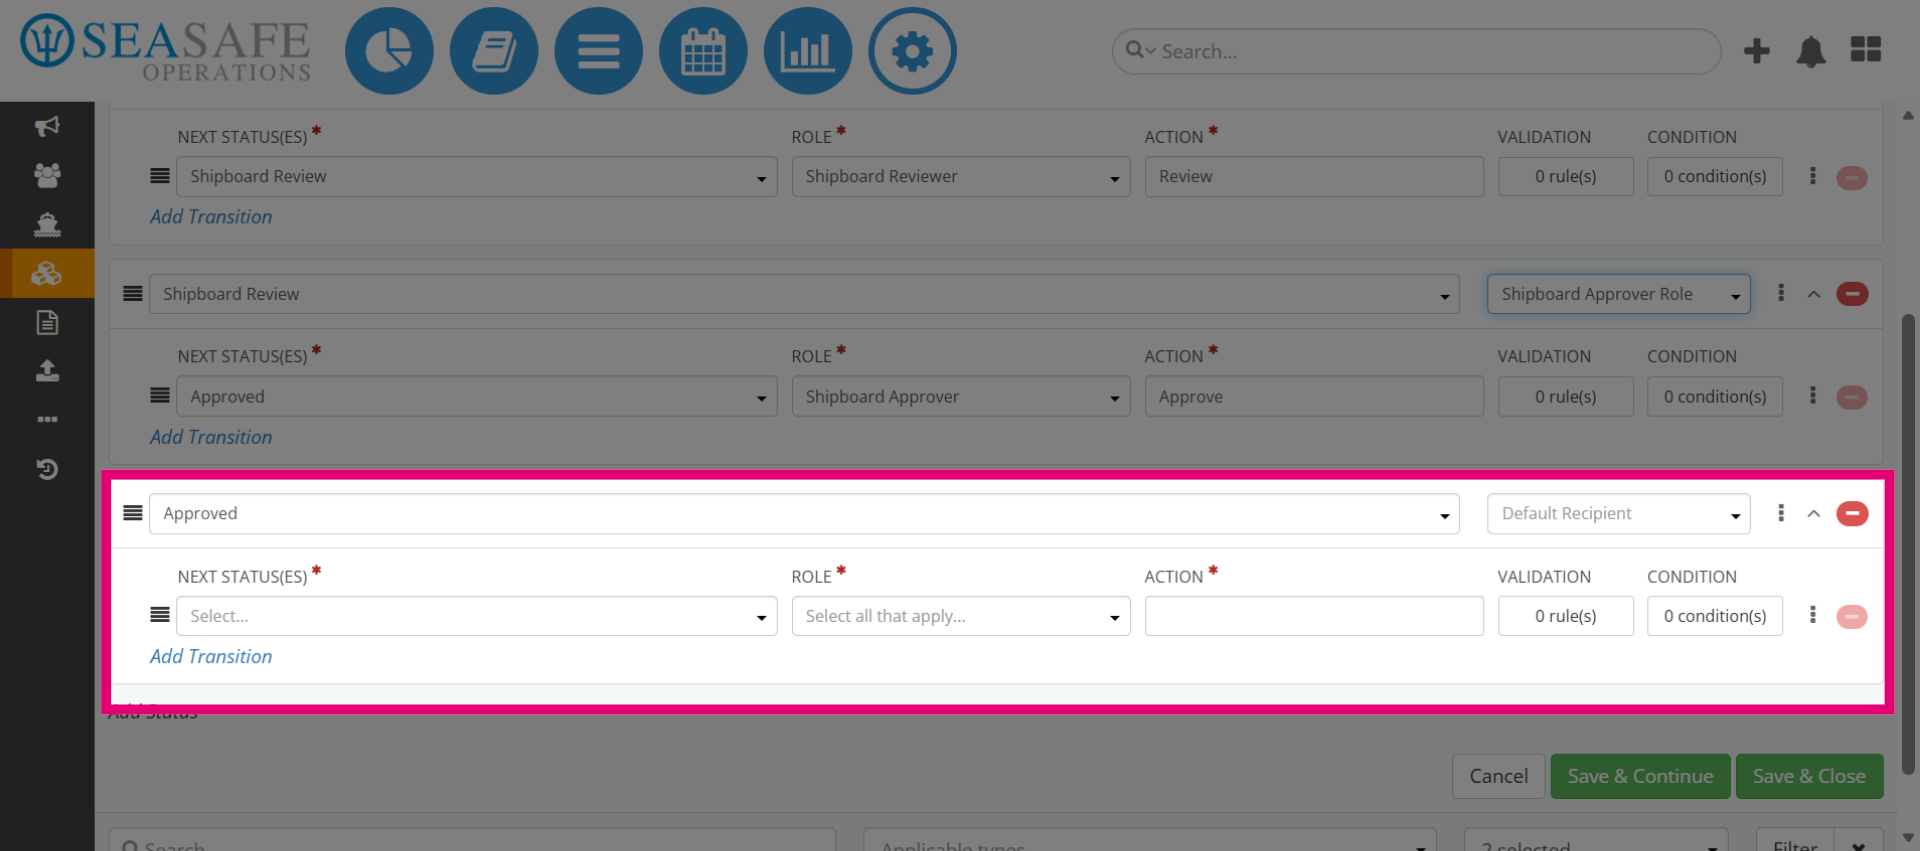Open the Approved status dropdown
The height and width of the screenshot is (851, 1920).
tap(804, 514)
